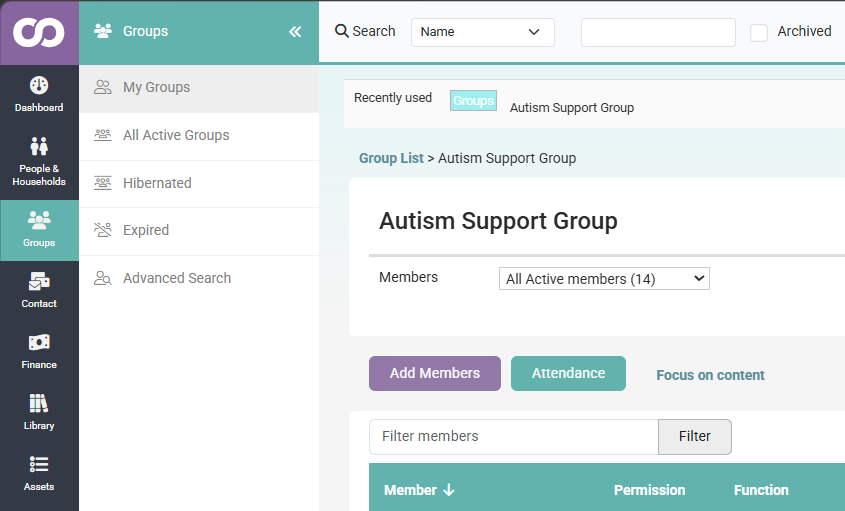845x511 pixels.
Task: Open the Finance module icon
Action: [x=39, y=342]
